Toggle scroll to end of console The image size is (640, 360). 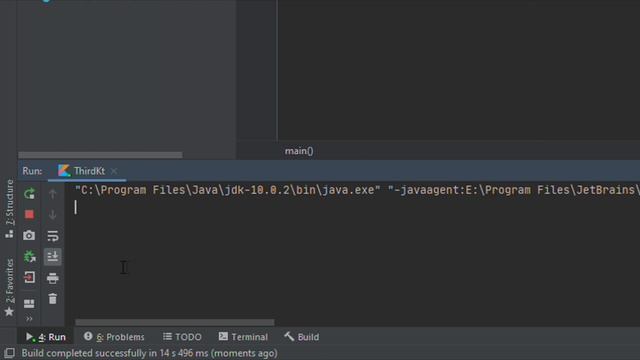coord(53,257)
